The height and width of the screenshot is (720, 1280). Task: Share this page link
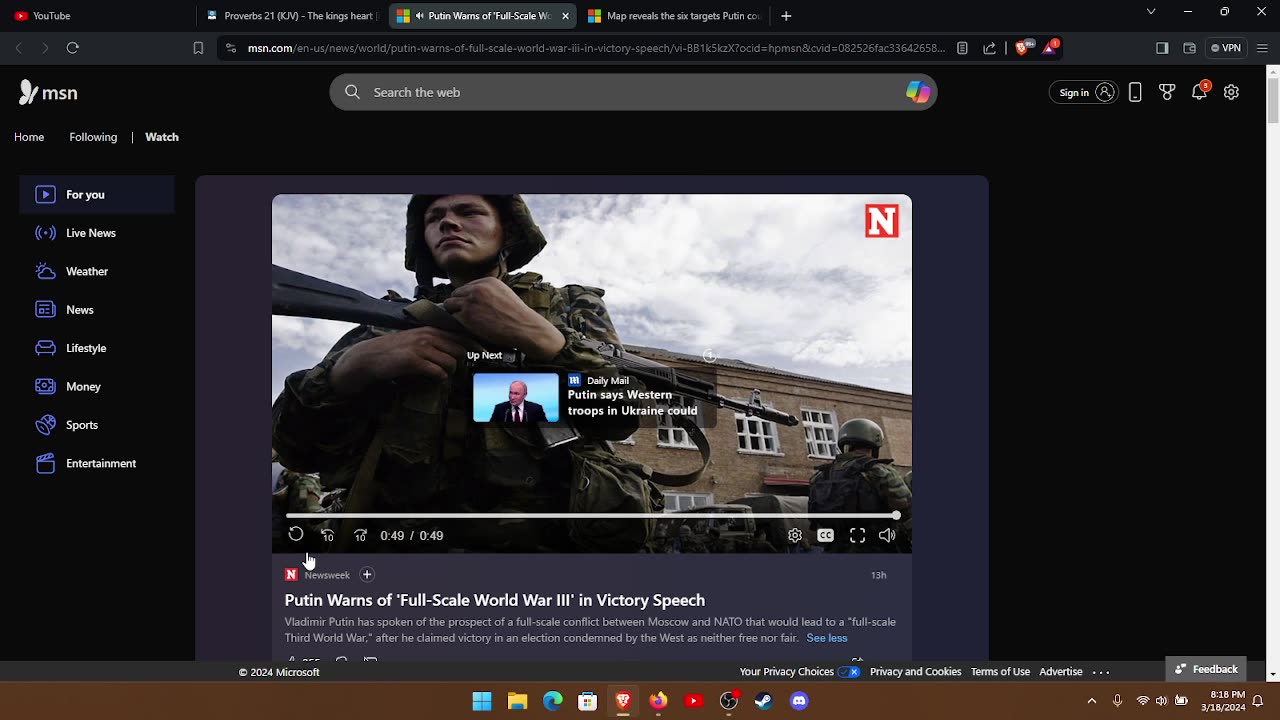click(x=990, y=48)
